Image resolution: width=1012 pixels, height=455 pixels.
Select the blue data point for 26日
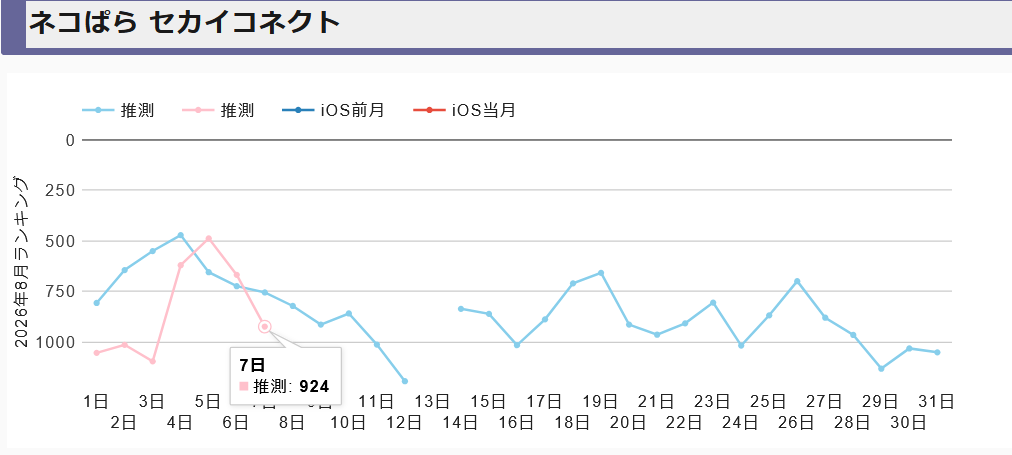coord(797,281)
